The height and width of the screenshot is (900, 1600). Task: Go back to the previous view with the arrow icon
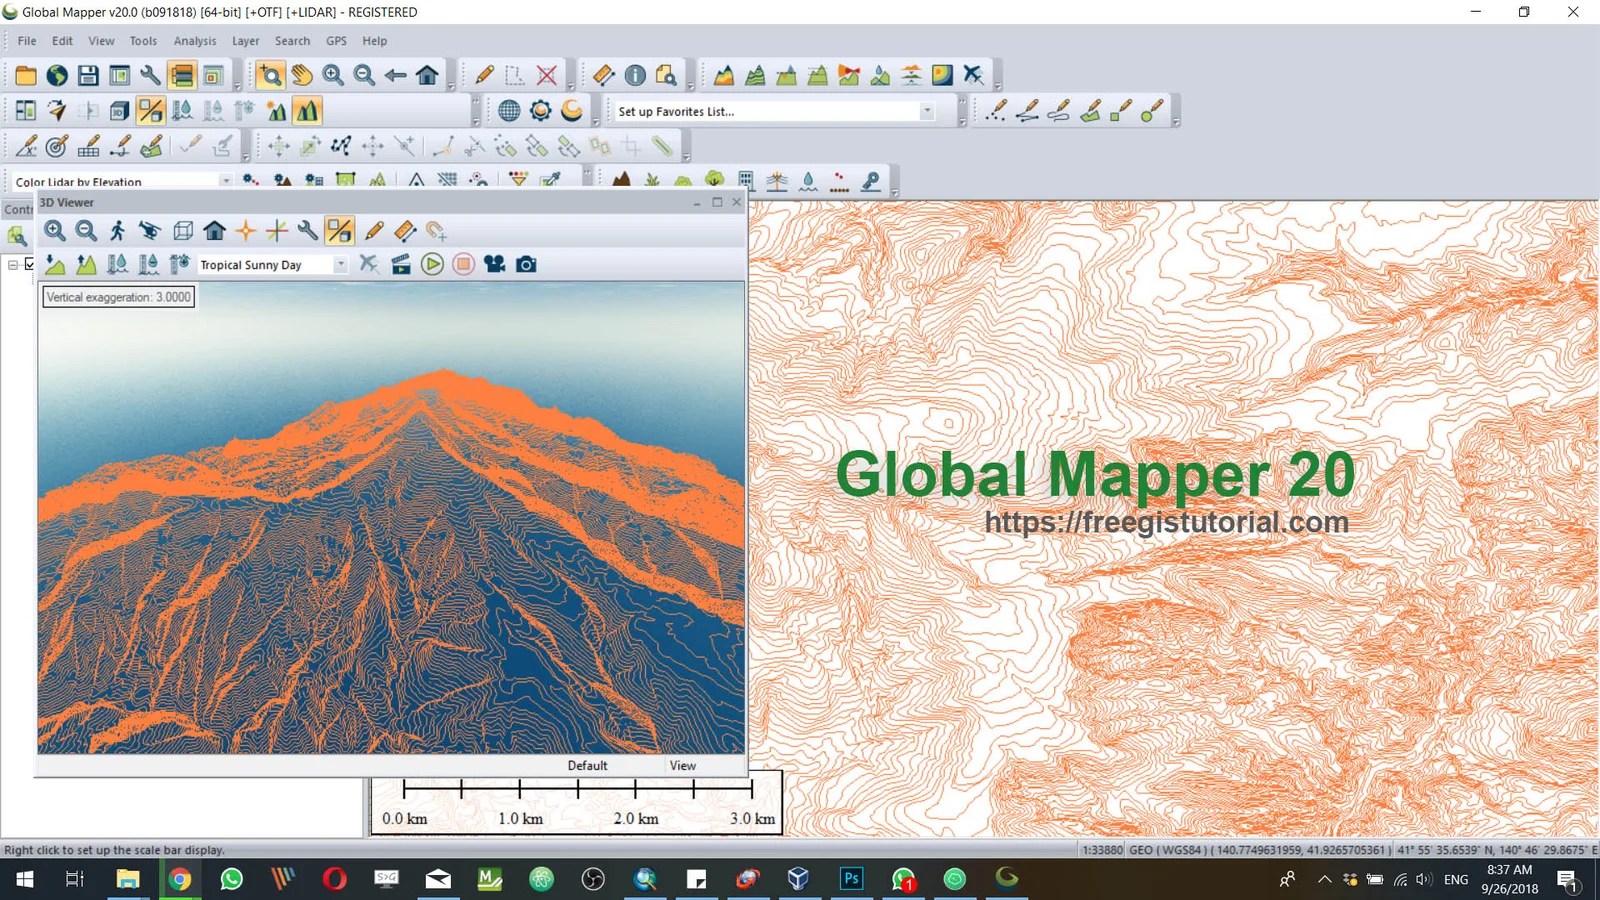coord(396,75)
